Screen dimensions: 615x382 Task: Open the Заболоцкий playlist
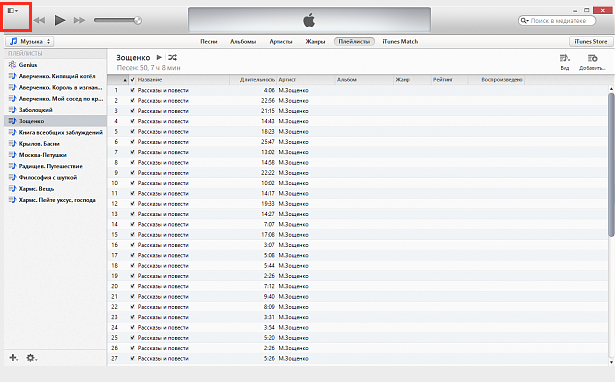click(55, 110)
